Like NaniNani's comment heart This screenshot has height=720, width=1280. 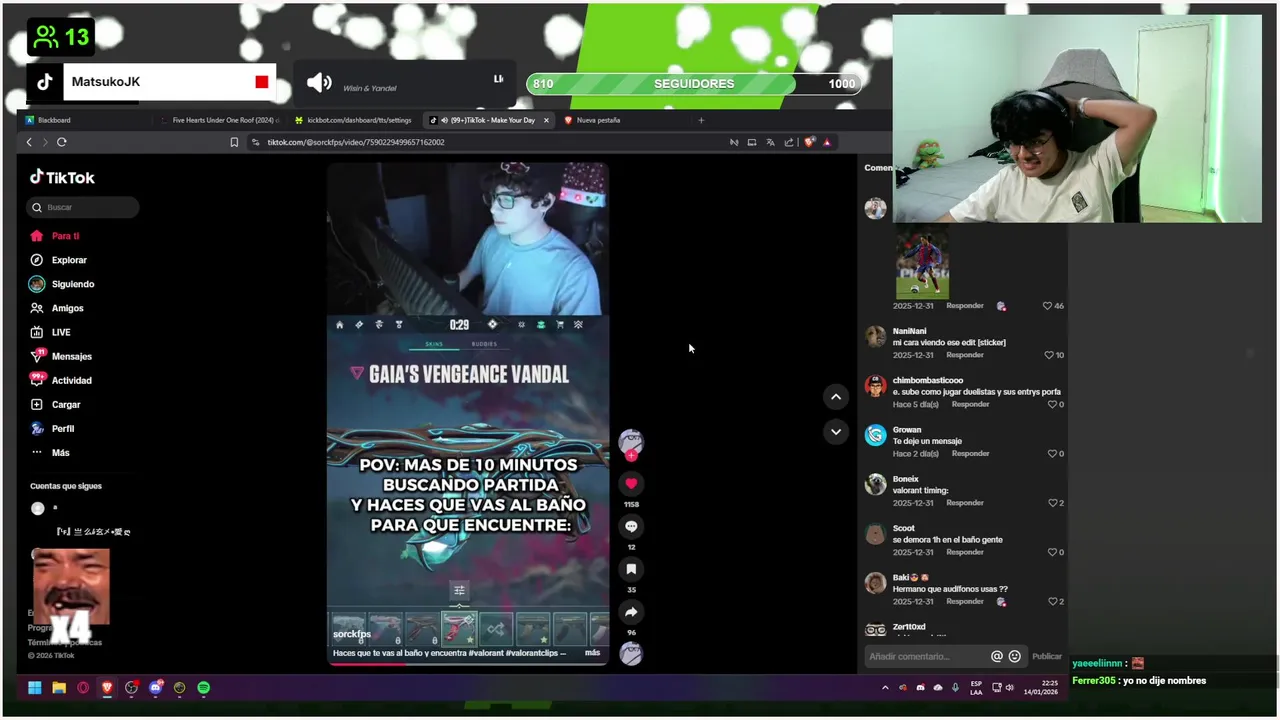point(1049,355)
